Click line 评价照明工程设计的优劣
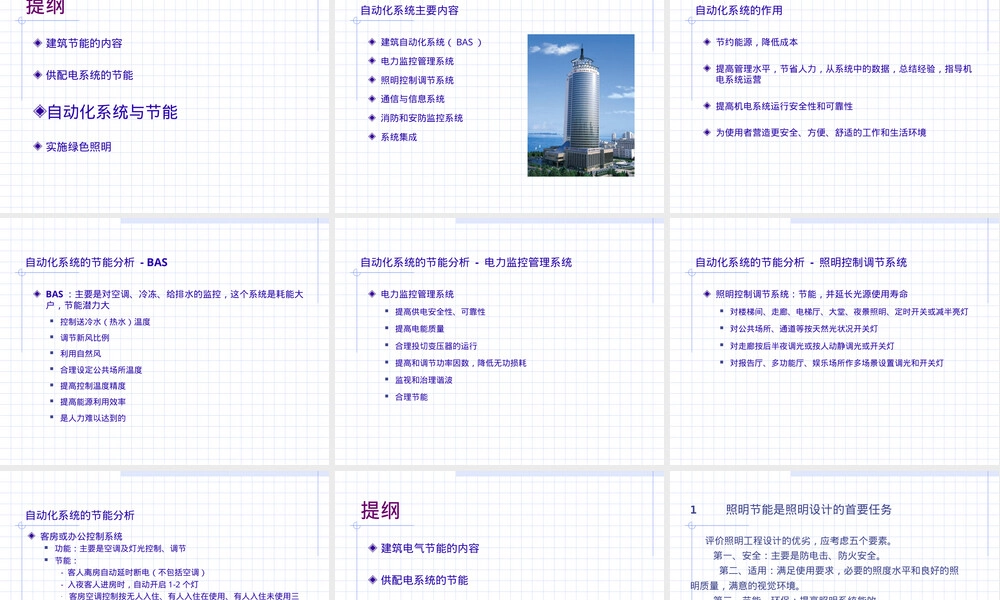The image size is (1000, 600). (798, 541)
